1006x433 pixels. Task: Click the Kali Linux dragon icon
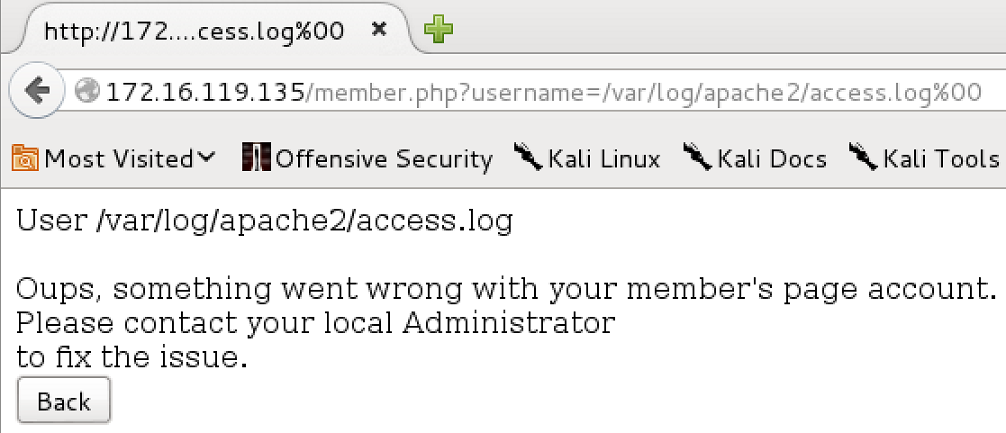[x=529, y=157]
